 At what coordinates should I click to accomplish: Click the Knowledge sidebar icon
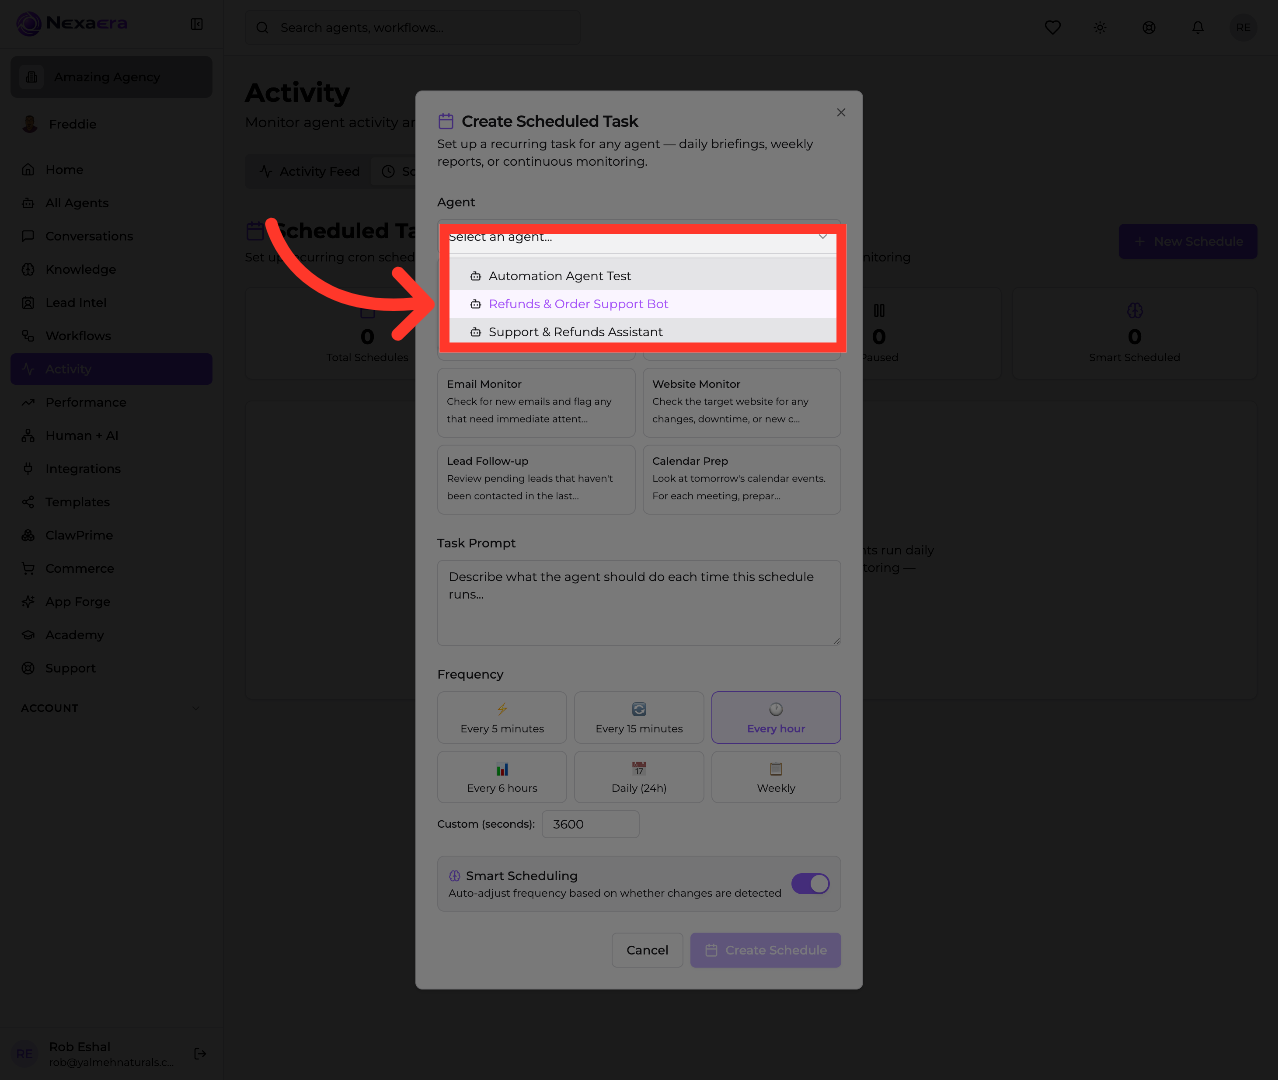pyautogui.click(x=28, y=269)
